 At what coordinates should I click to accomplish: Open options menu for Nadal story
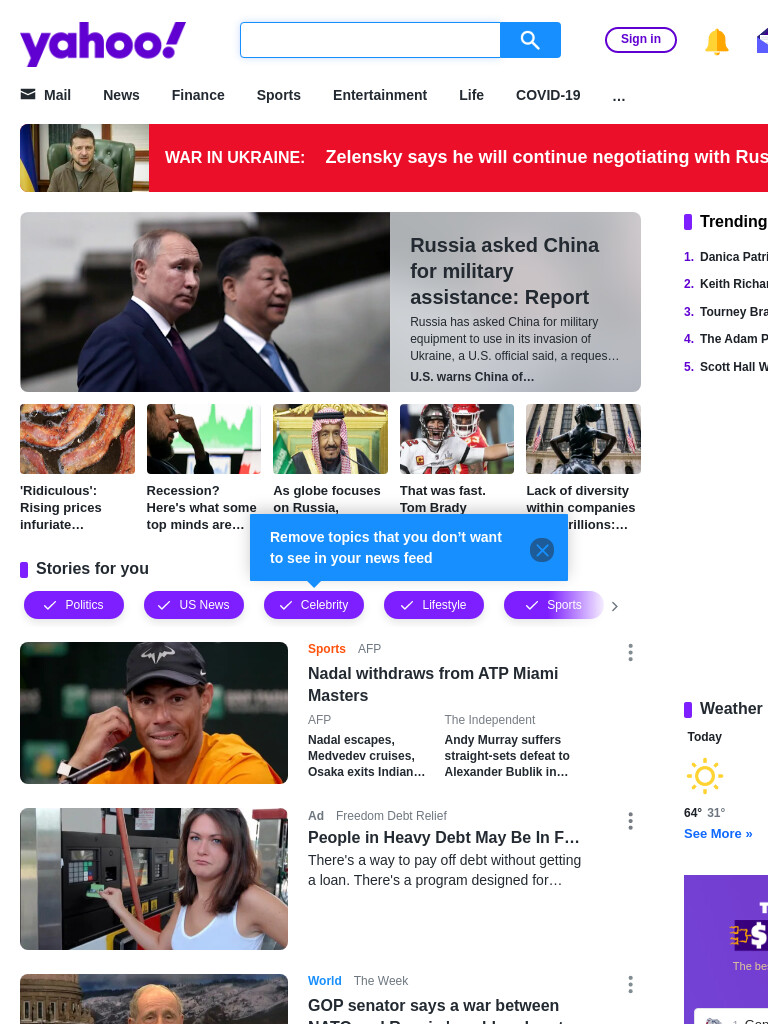[630, 652]
